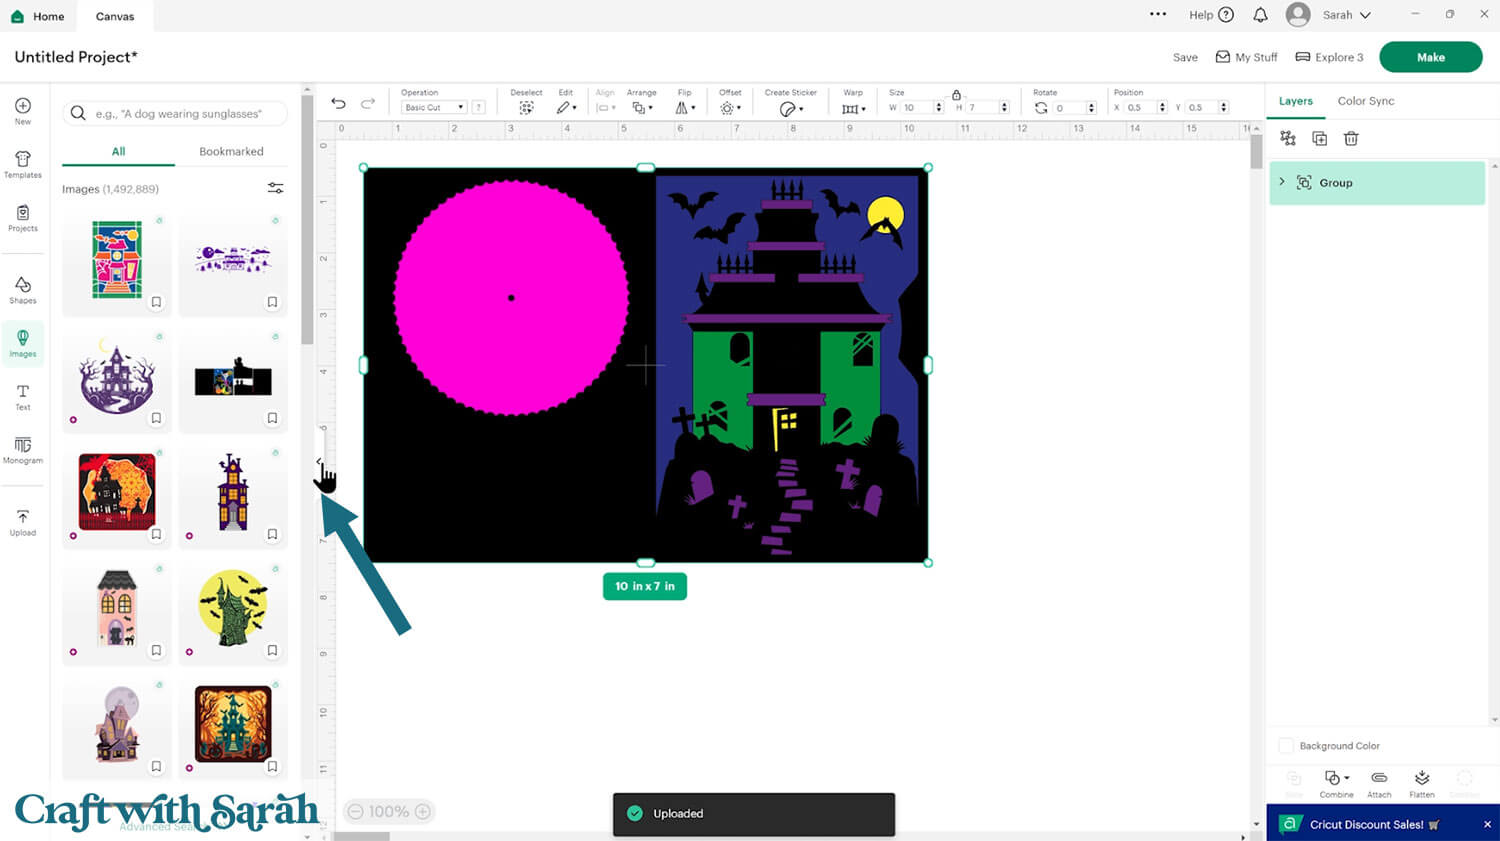The width and height of the screenshot is (1500, 841).
Task: Click the Duplicate icon in the Layers panel
Action: coord(1319,139)
